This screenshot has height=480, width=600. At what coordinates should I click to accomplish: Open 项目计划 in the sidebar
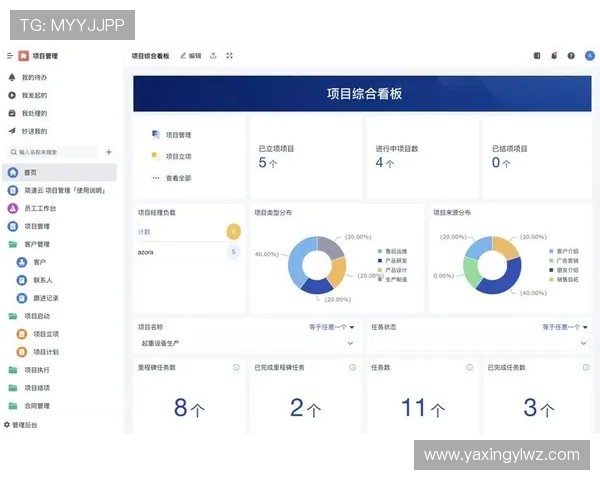(38, 352)
